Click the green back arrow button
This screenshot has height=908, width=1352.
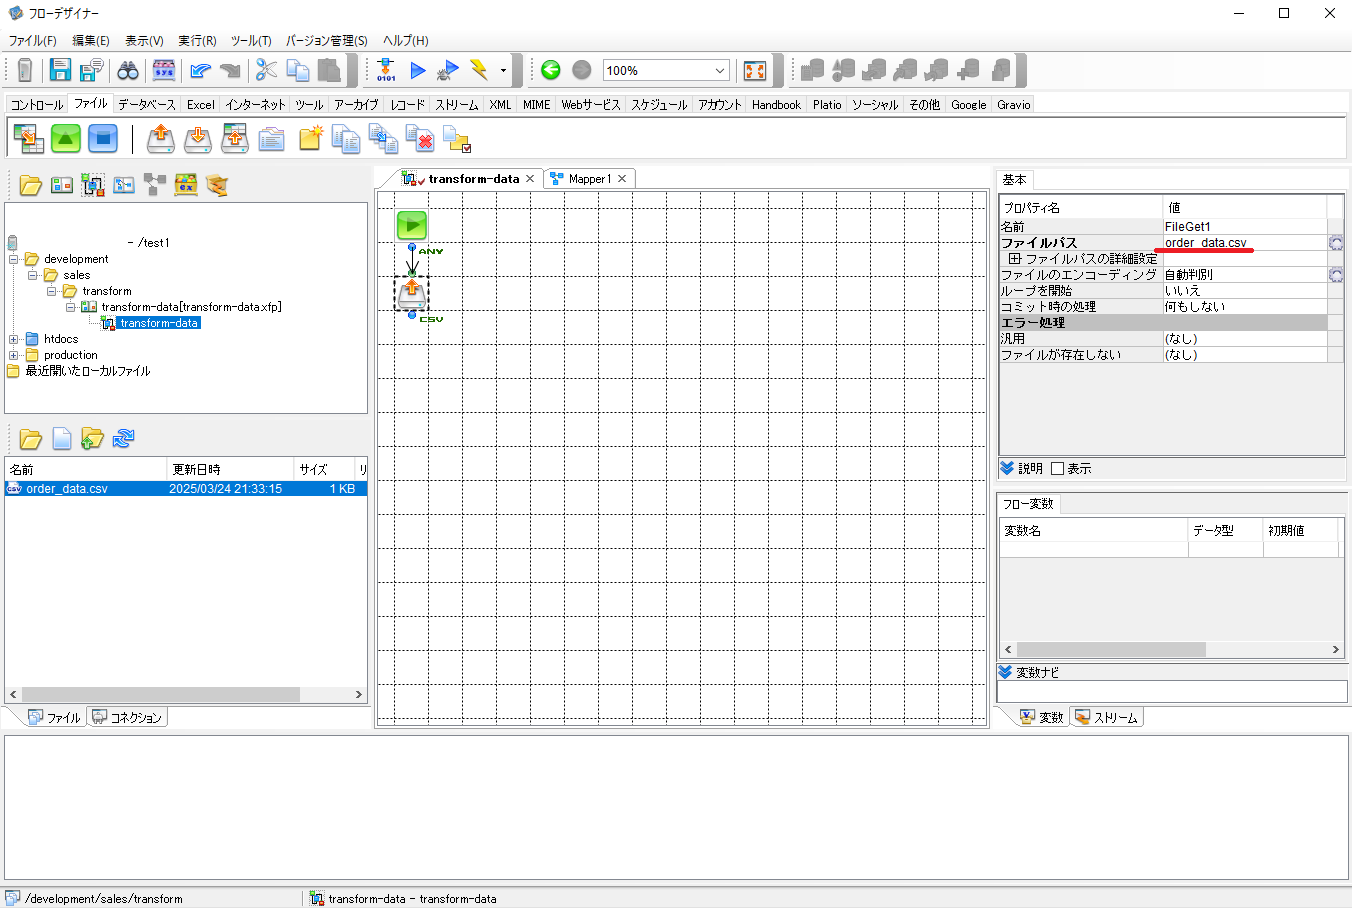coord(550,70)
